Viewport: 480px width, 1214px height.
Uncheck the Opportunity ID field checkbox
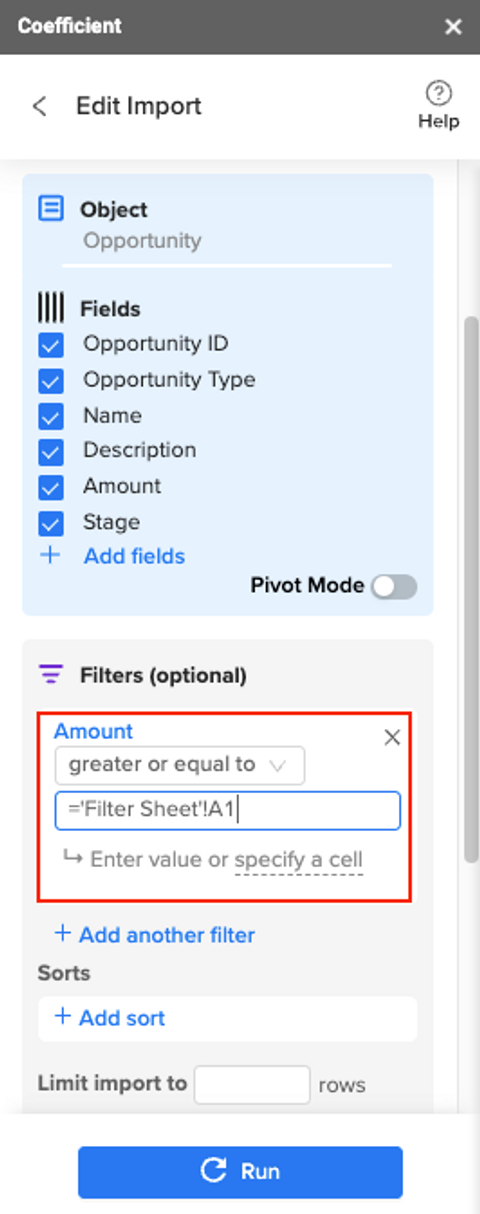[51, 345]
